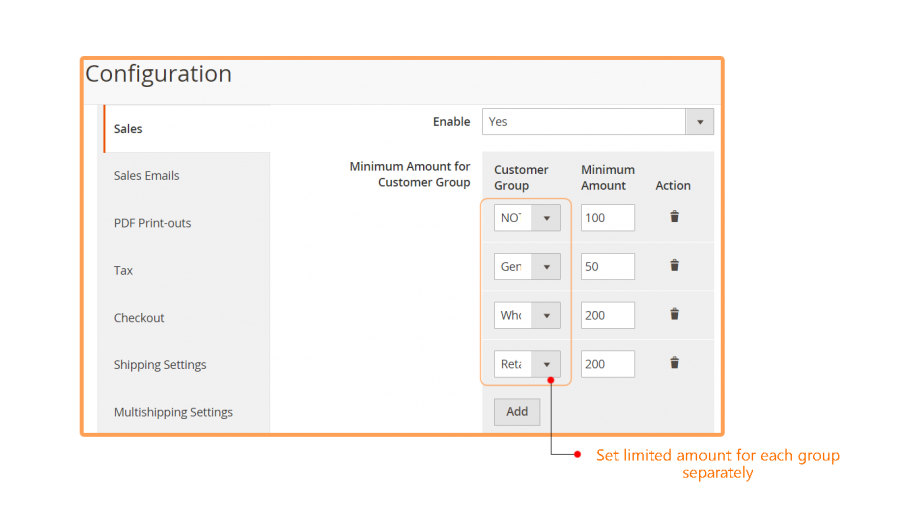This screenshot has height=506, width=900.
Task: Open Shipping Settings section
Action: (160, 365)
